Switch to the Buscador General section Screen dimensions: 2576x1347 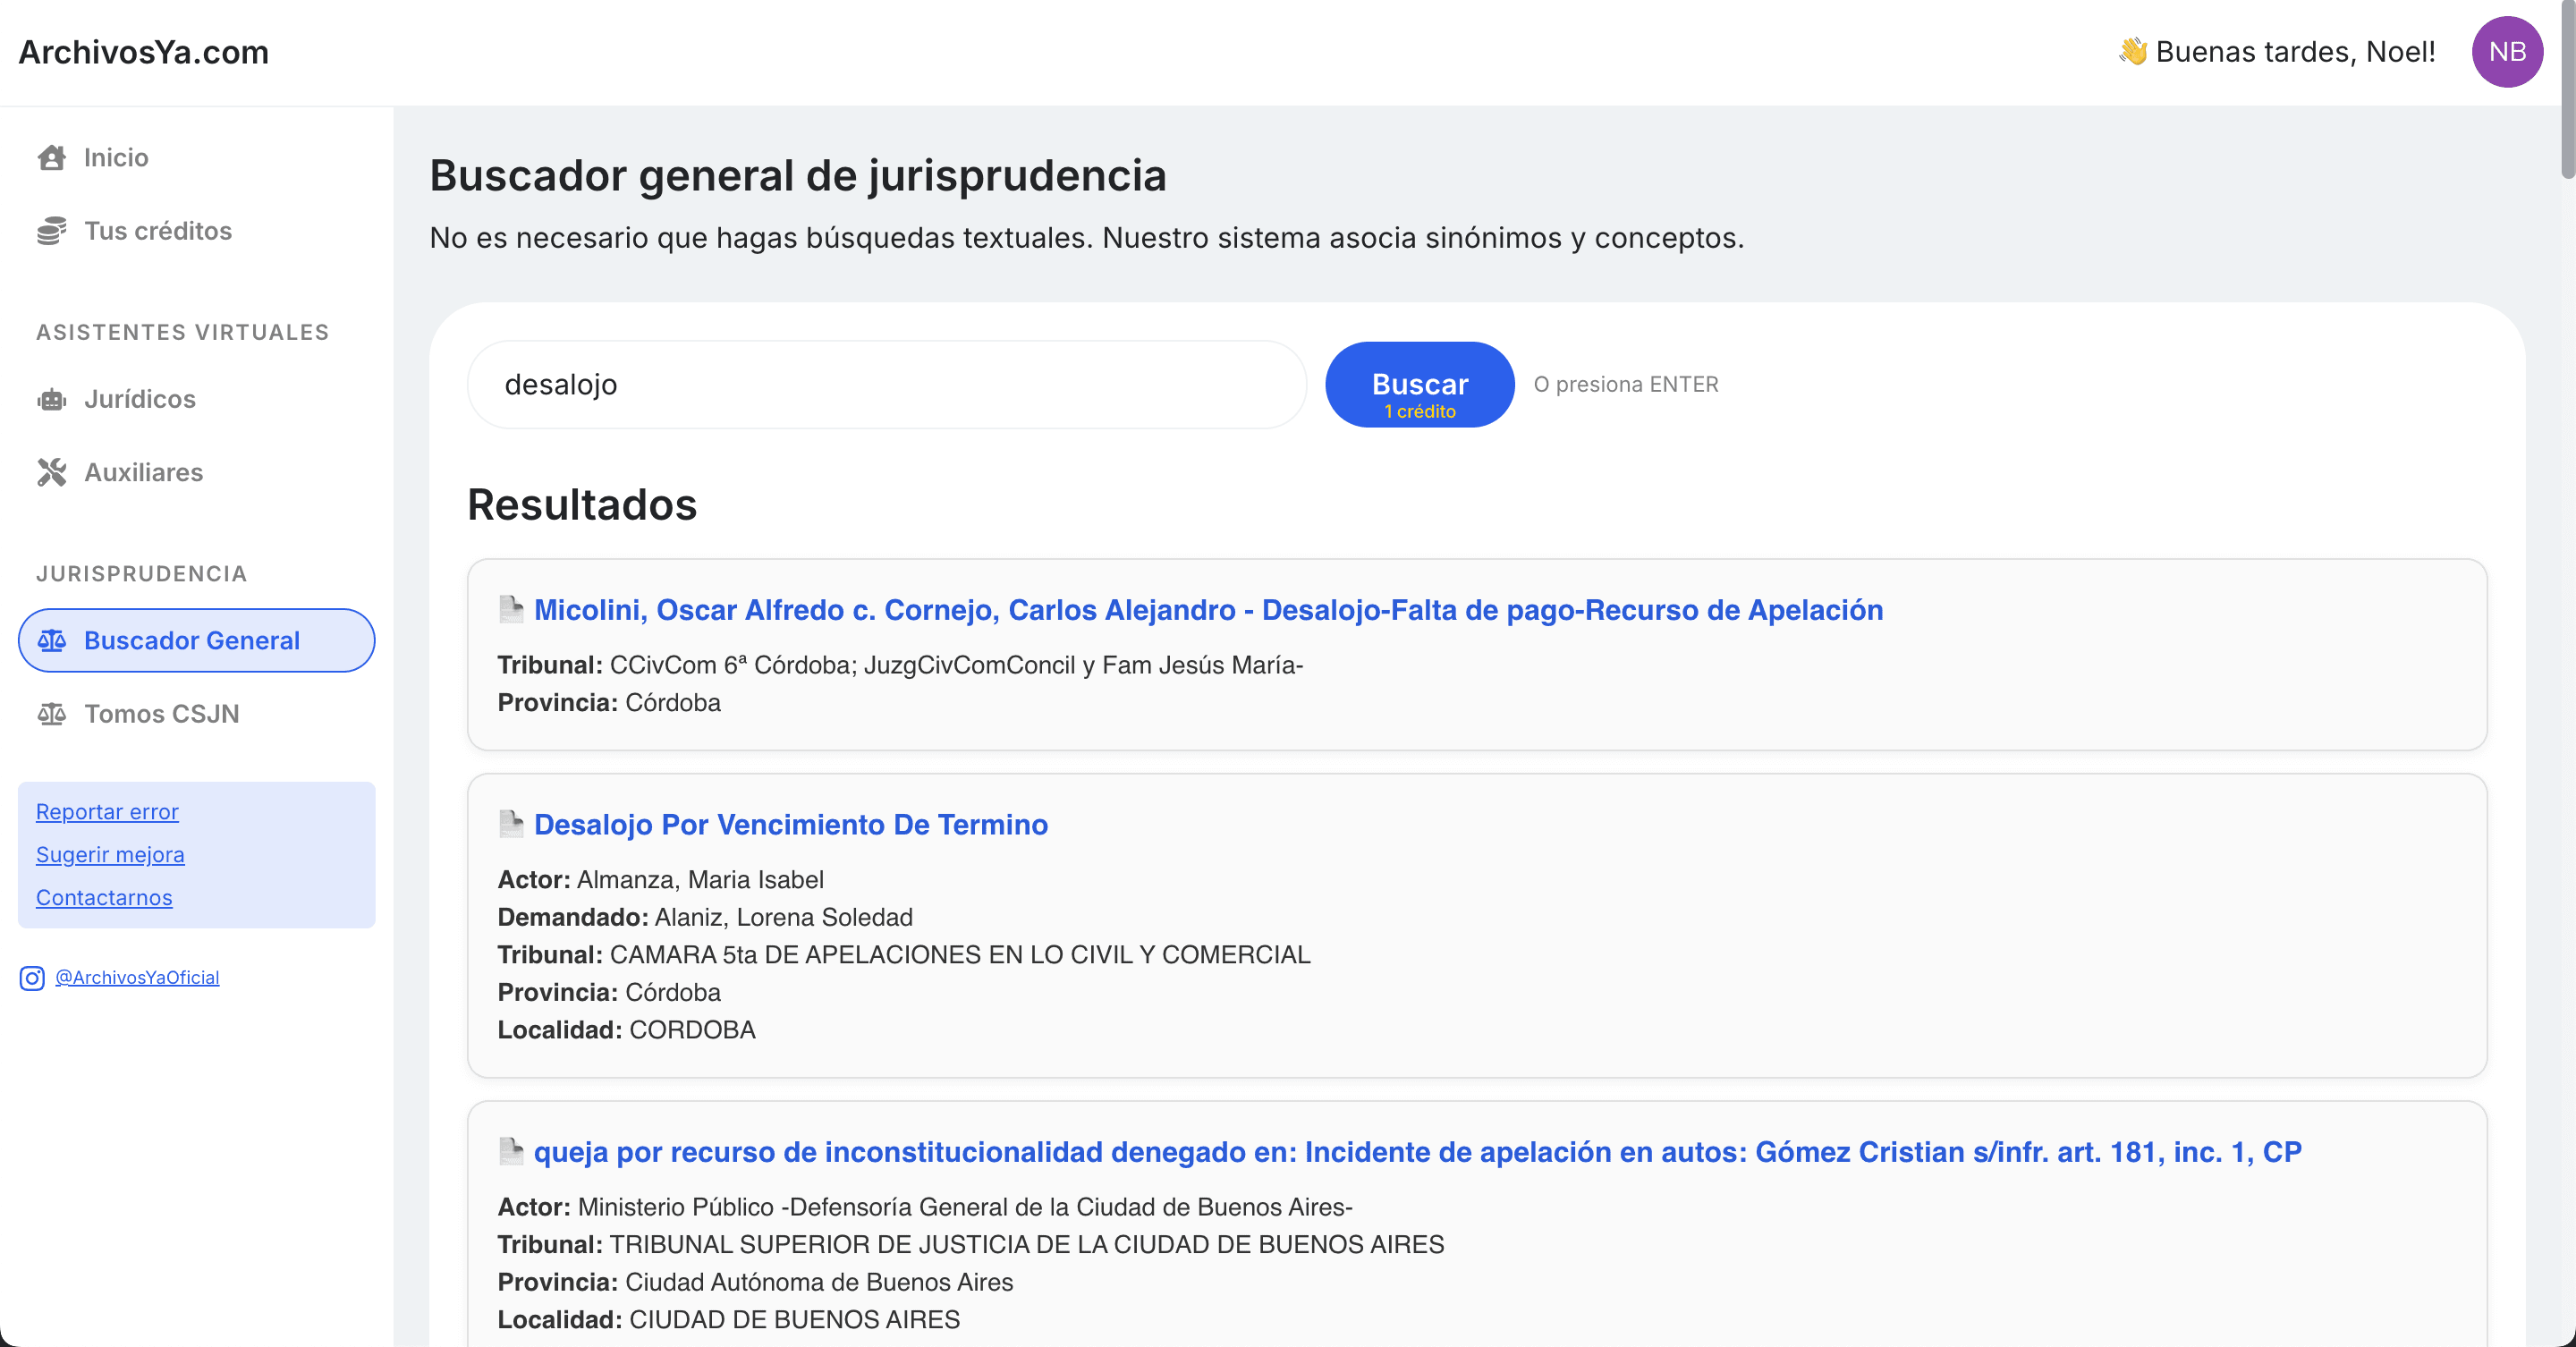192,640
